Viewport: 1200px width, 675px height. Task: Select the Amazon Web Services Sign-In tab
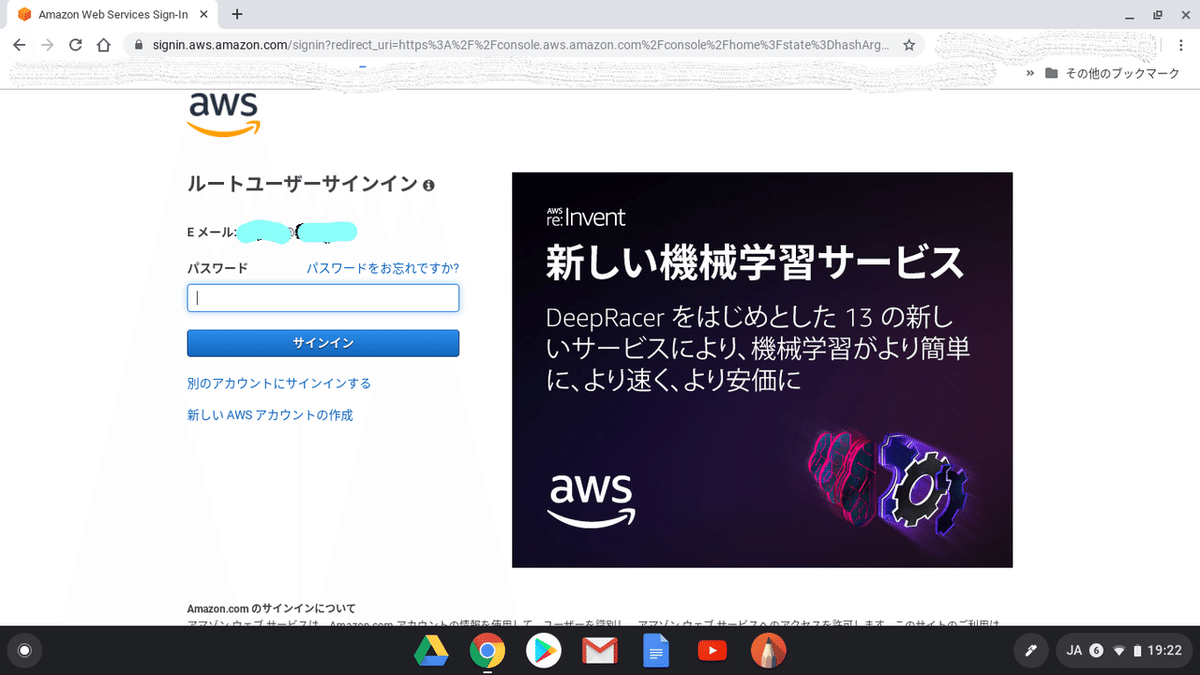click(x=113, y=15)
